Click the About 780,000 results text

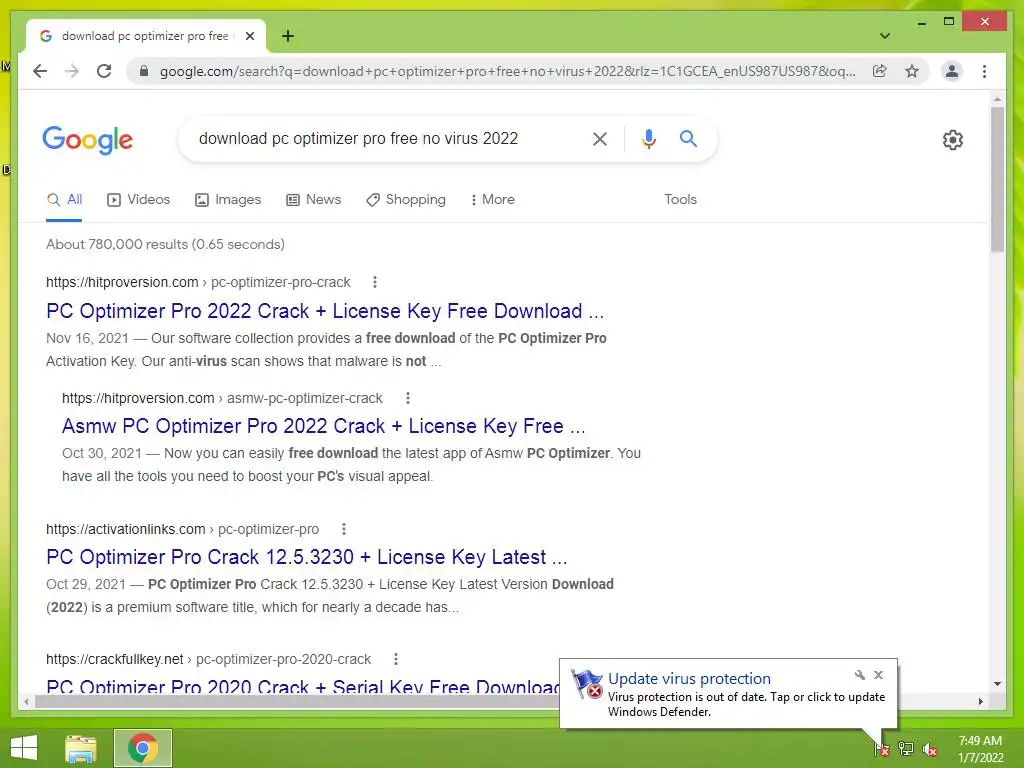click(165, 244)
